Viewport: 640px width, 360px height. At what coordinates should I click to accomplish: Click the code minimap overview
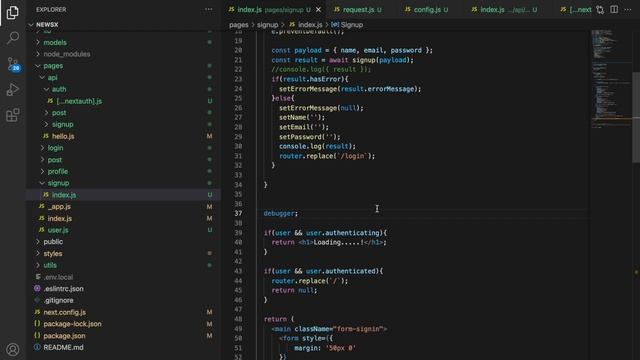[610, 78]
